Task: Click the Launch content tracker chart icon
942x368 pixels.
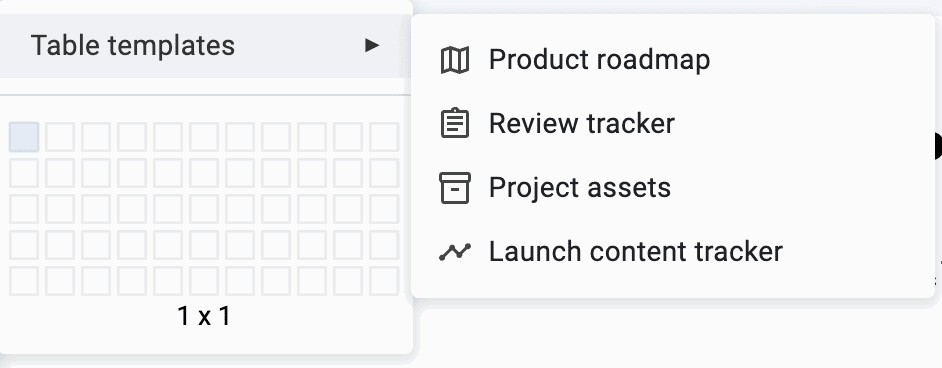Action: [455, 252]
